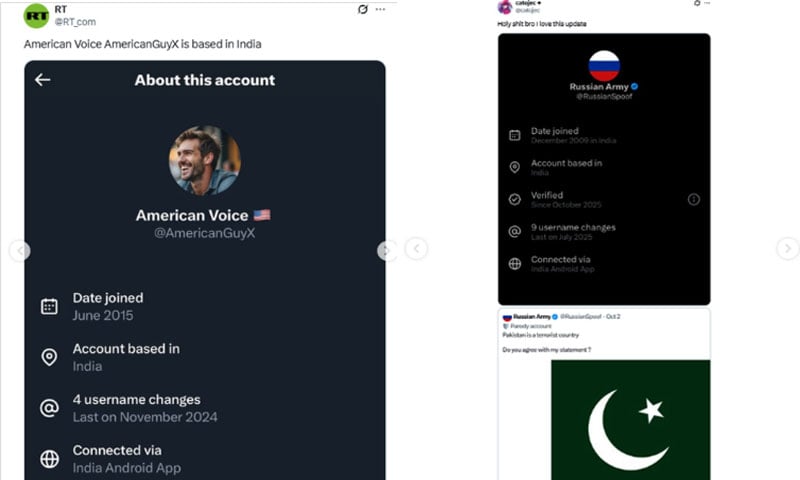The height and width of the screenshot is (480, 800).
Task: Click the American Voice profile photo
Action: (204, 160)
